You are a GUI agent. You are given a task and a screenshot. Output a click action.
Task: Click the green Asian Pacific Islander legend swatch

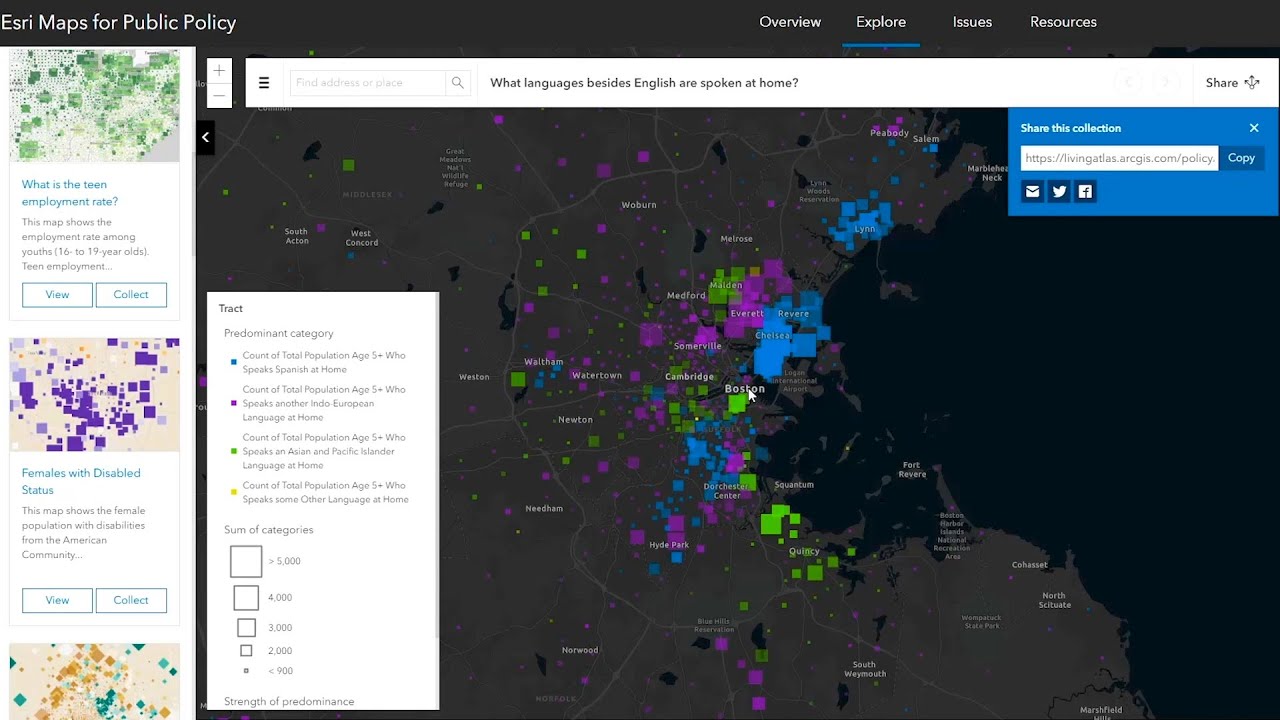point(233,452)
